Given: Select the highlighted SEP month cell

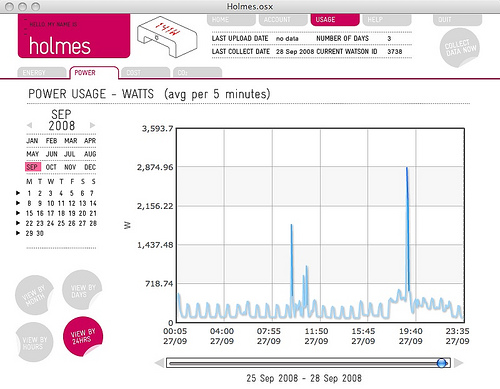Looking at the screenshot, I should 33,167.
